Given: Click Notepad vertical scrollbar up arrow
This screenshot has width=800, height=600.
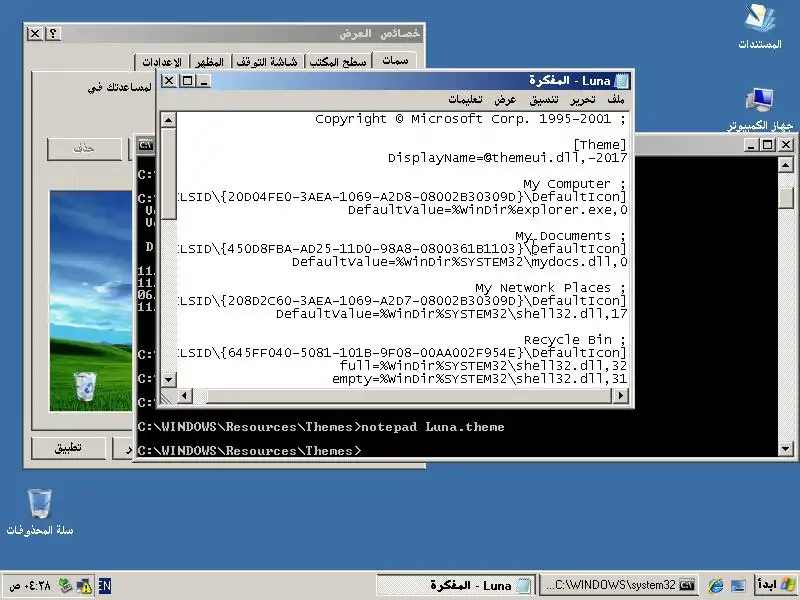Looking at the screenshot, I should (168, 120).
